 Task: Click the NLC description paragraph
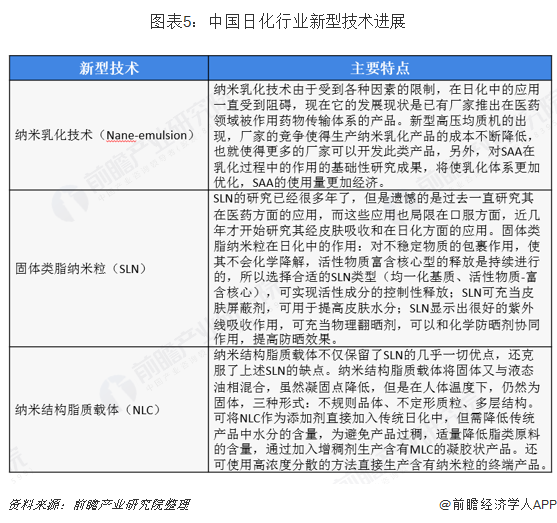pyautogui.click(x=380, y=410)
